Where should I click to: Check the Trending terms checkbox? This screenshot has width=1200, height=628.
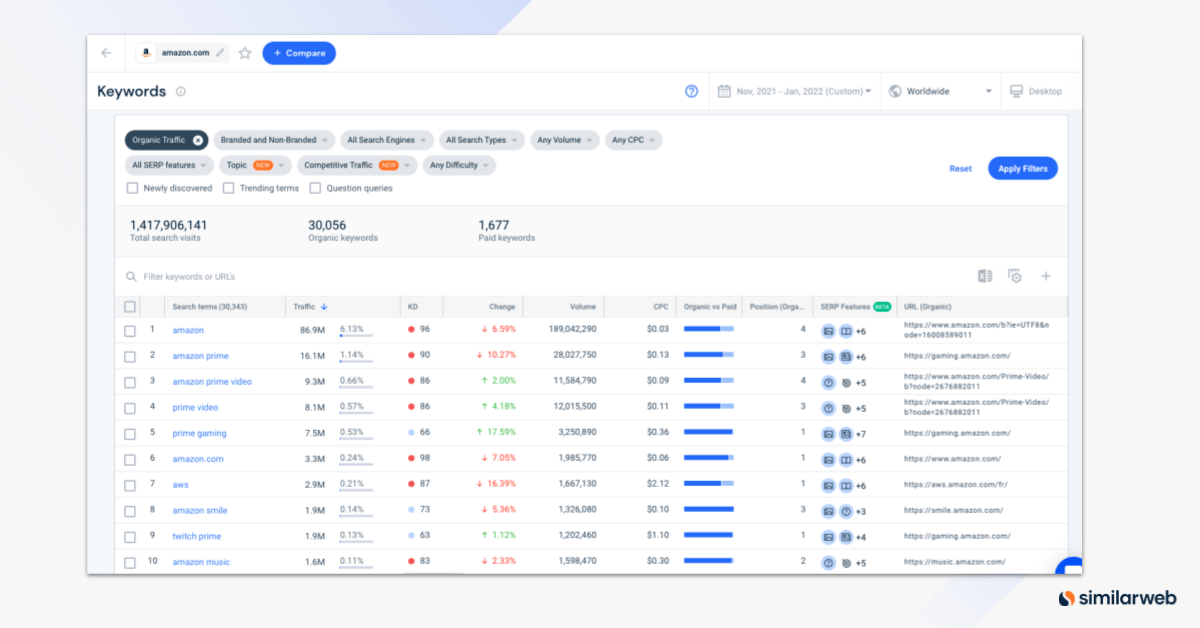click(x=229, y=188)
